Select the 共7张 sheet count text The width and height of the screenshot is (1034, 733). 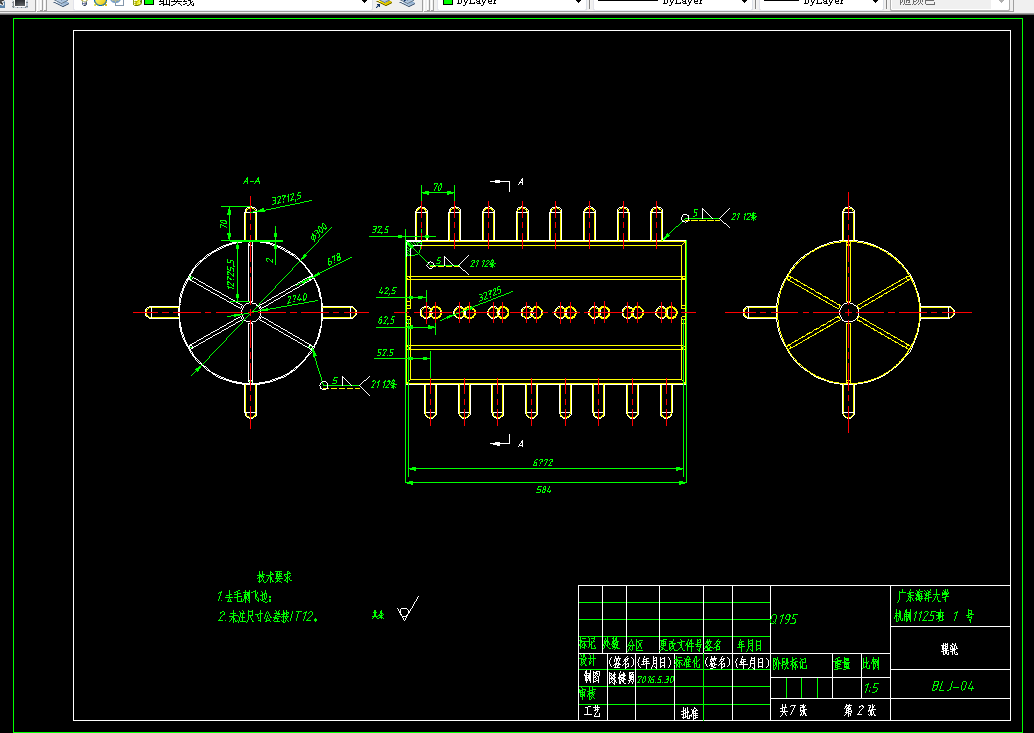click(793, 711)
